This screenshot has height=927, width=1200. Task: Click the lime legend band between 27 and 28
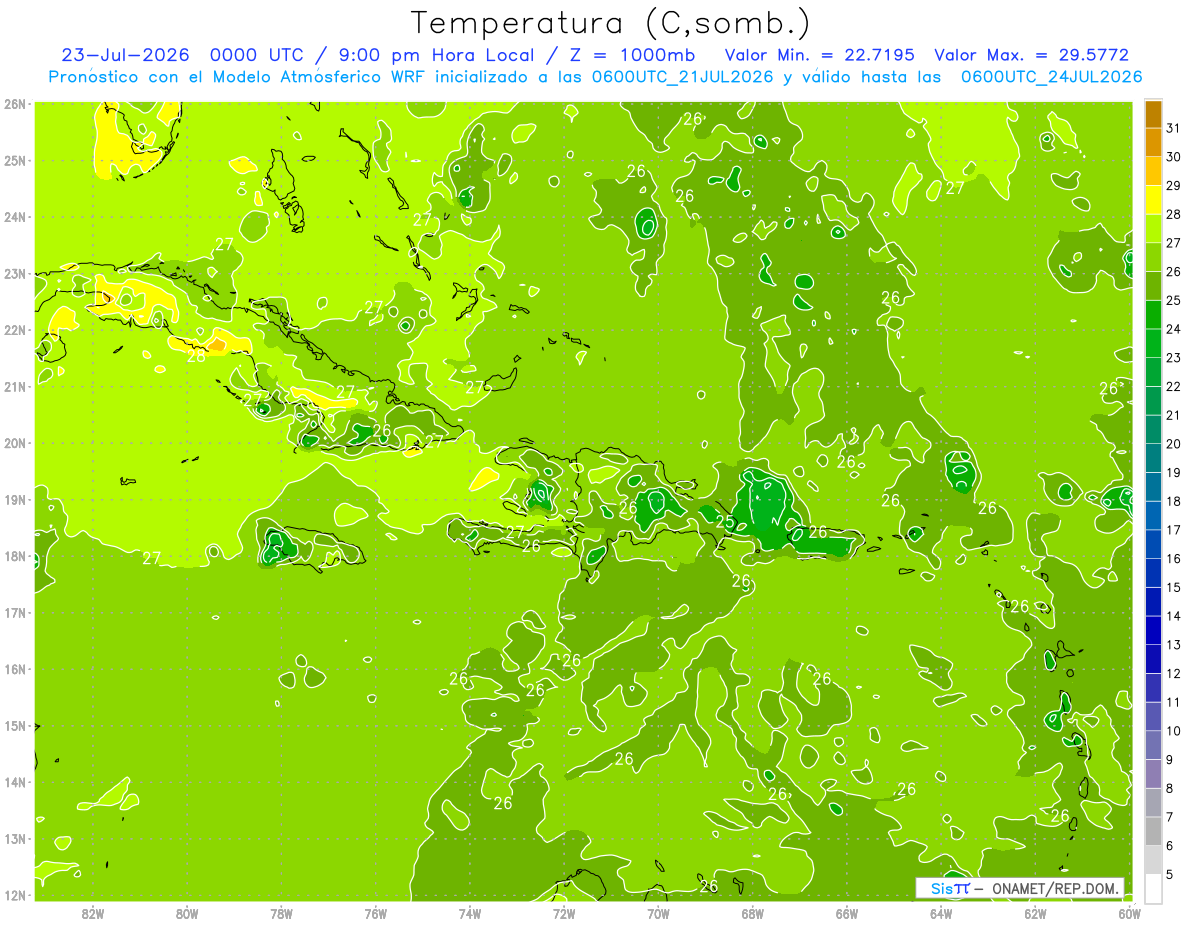click(x=1153, y=229)
